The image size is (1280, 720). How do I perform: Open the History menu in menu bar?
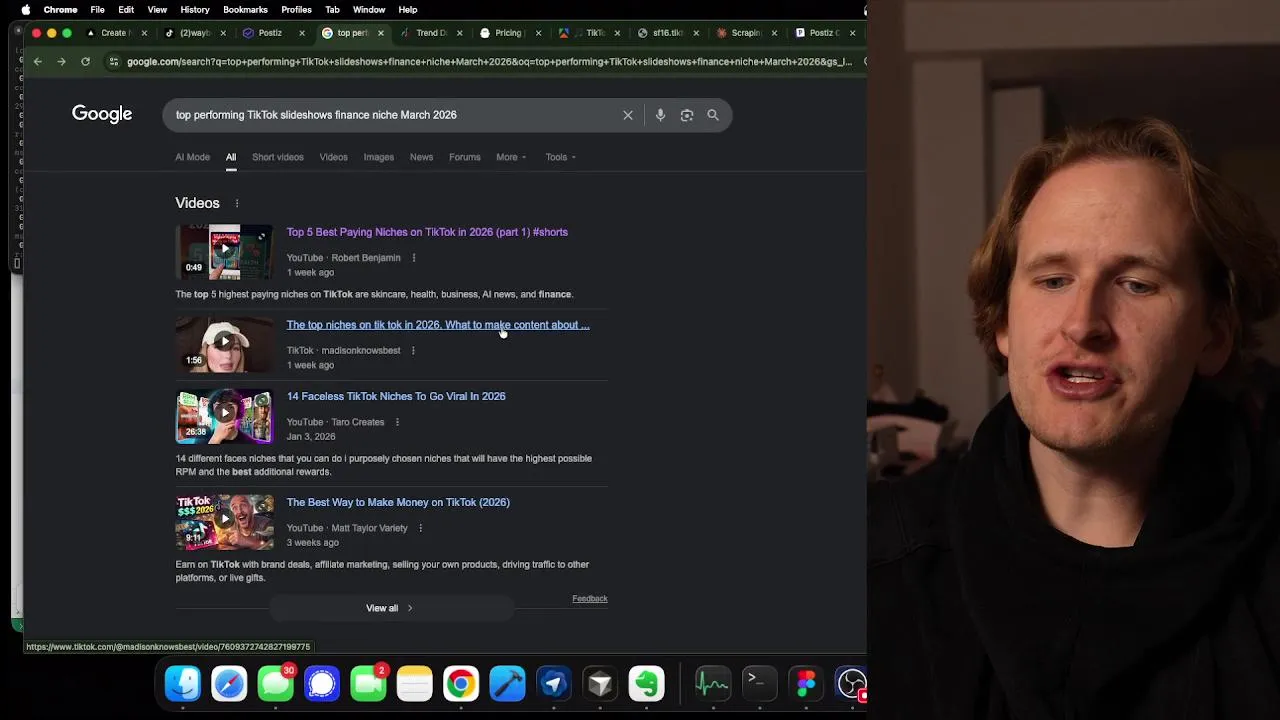click(195, 10)
